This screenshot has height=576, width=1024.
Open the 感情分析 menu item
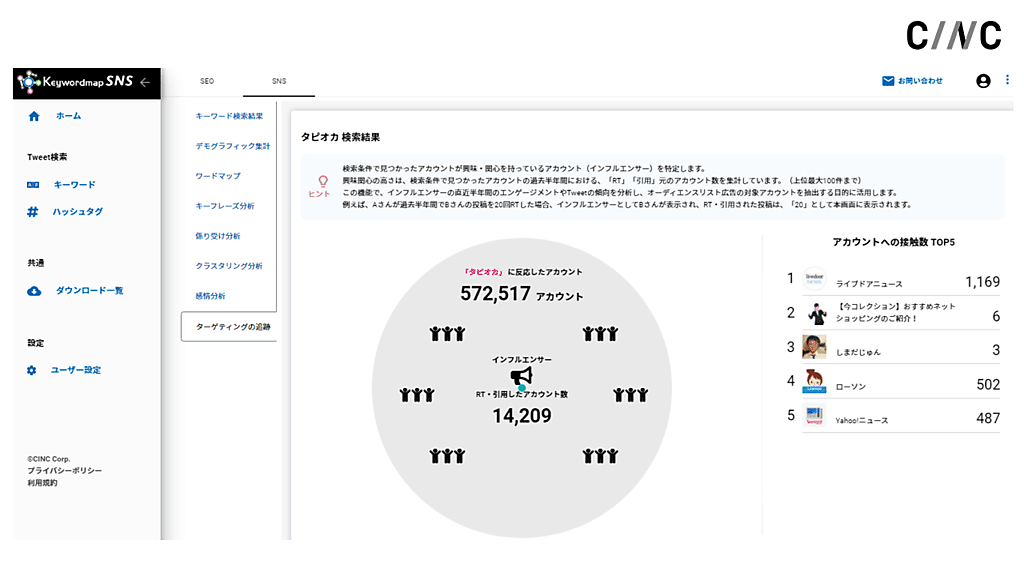click(211, 296)
